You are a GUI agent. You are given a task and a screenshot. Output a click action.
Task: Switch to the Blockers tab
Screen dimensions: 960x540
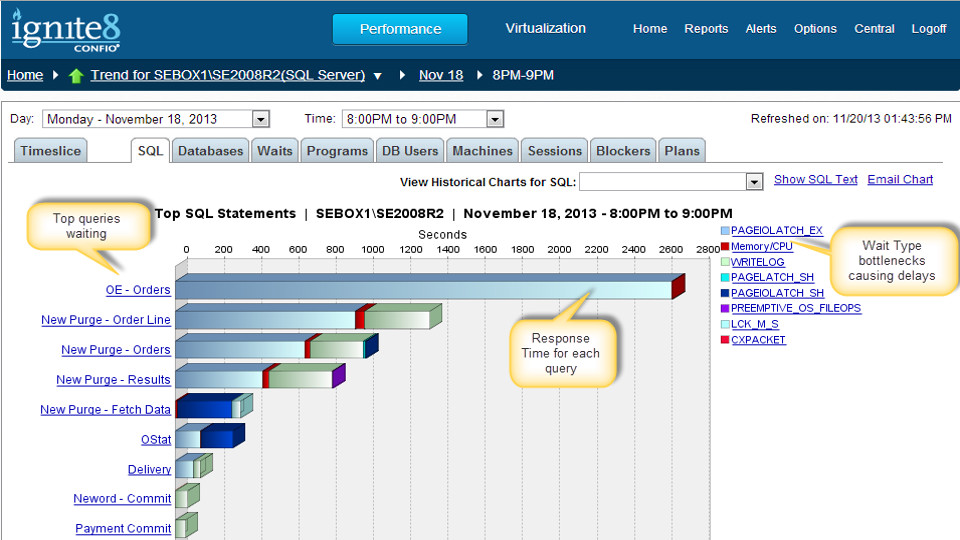(x=623, y=151)
